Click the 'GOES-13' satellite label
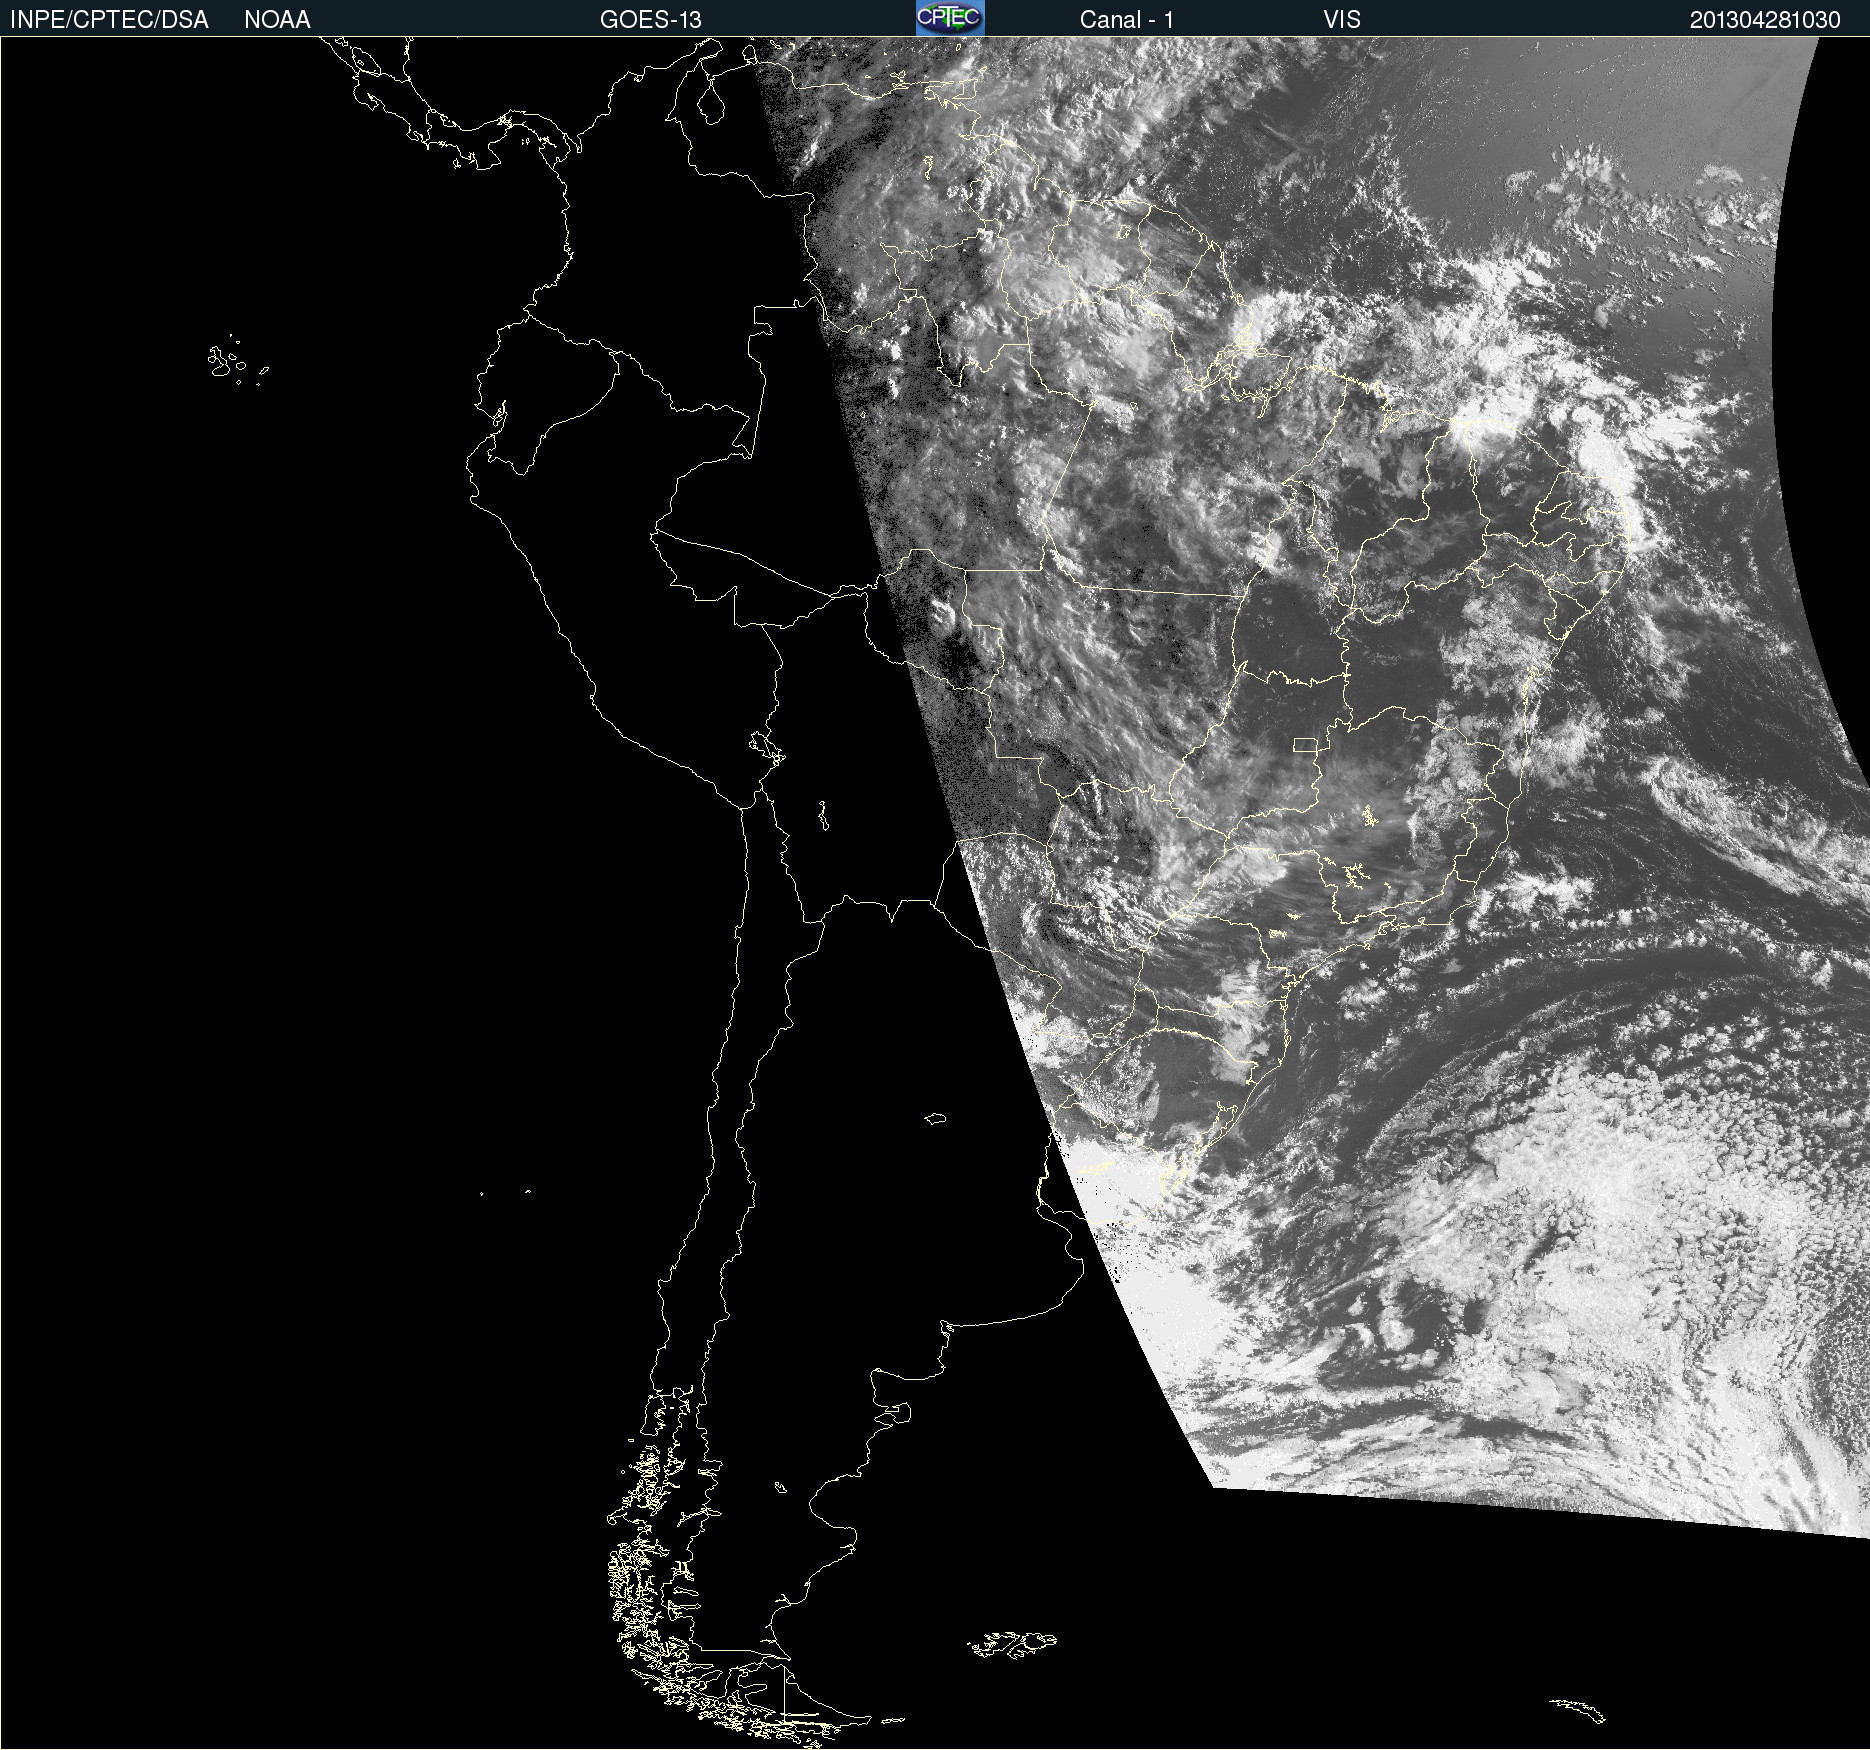The height and width of the screenshot is (1750, 1870). pyautogui.click(x=651, y=20)
